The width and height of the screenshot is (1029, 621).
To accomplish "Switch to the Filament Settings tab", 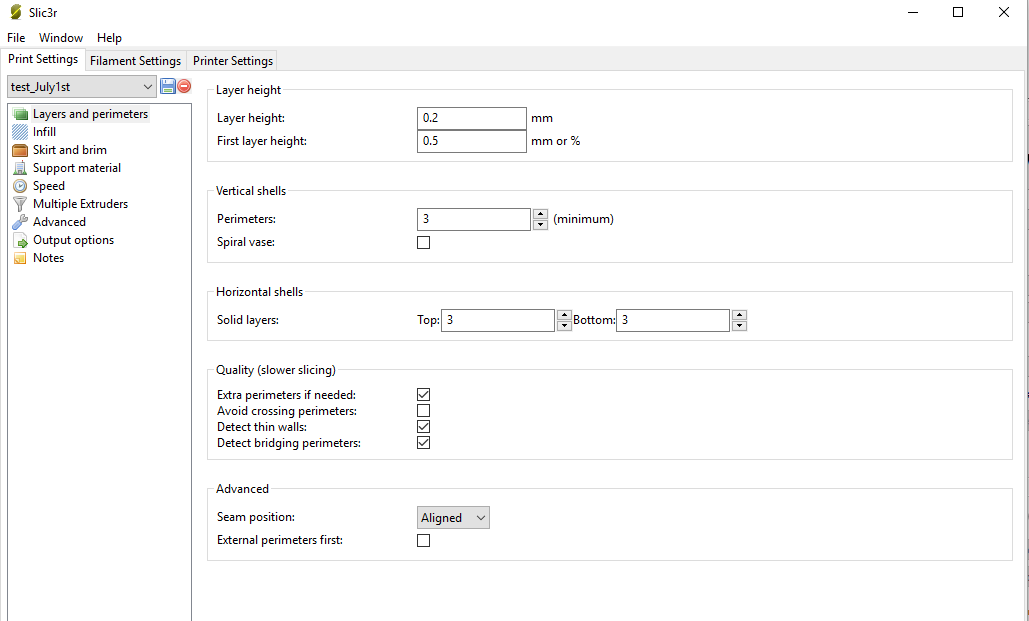I will pyautogui.click(x=135, y=61).
